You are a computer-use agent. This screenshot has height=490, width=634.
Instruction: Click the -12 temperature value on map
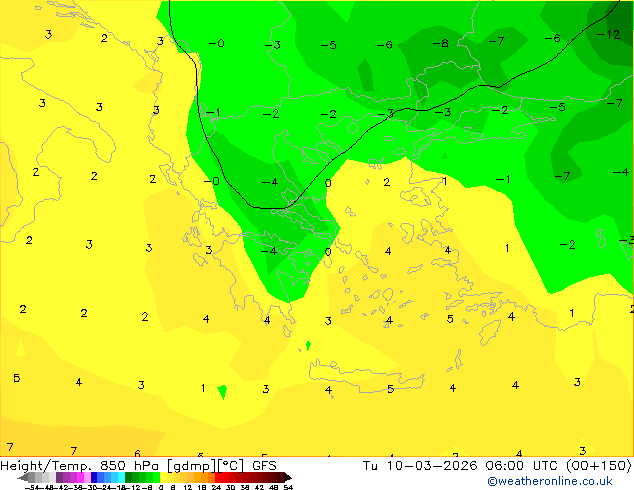tap(608, 35)
